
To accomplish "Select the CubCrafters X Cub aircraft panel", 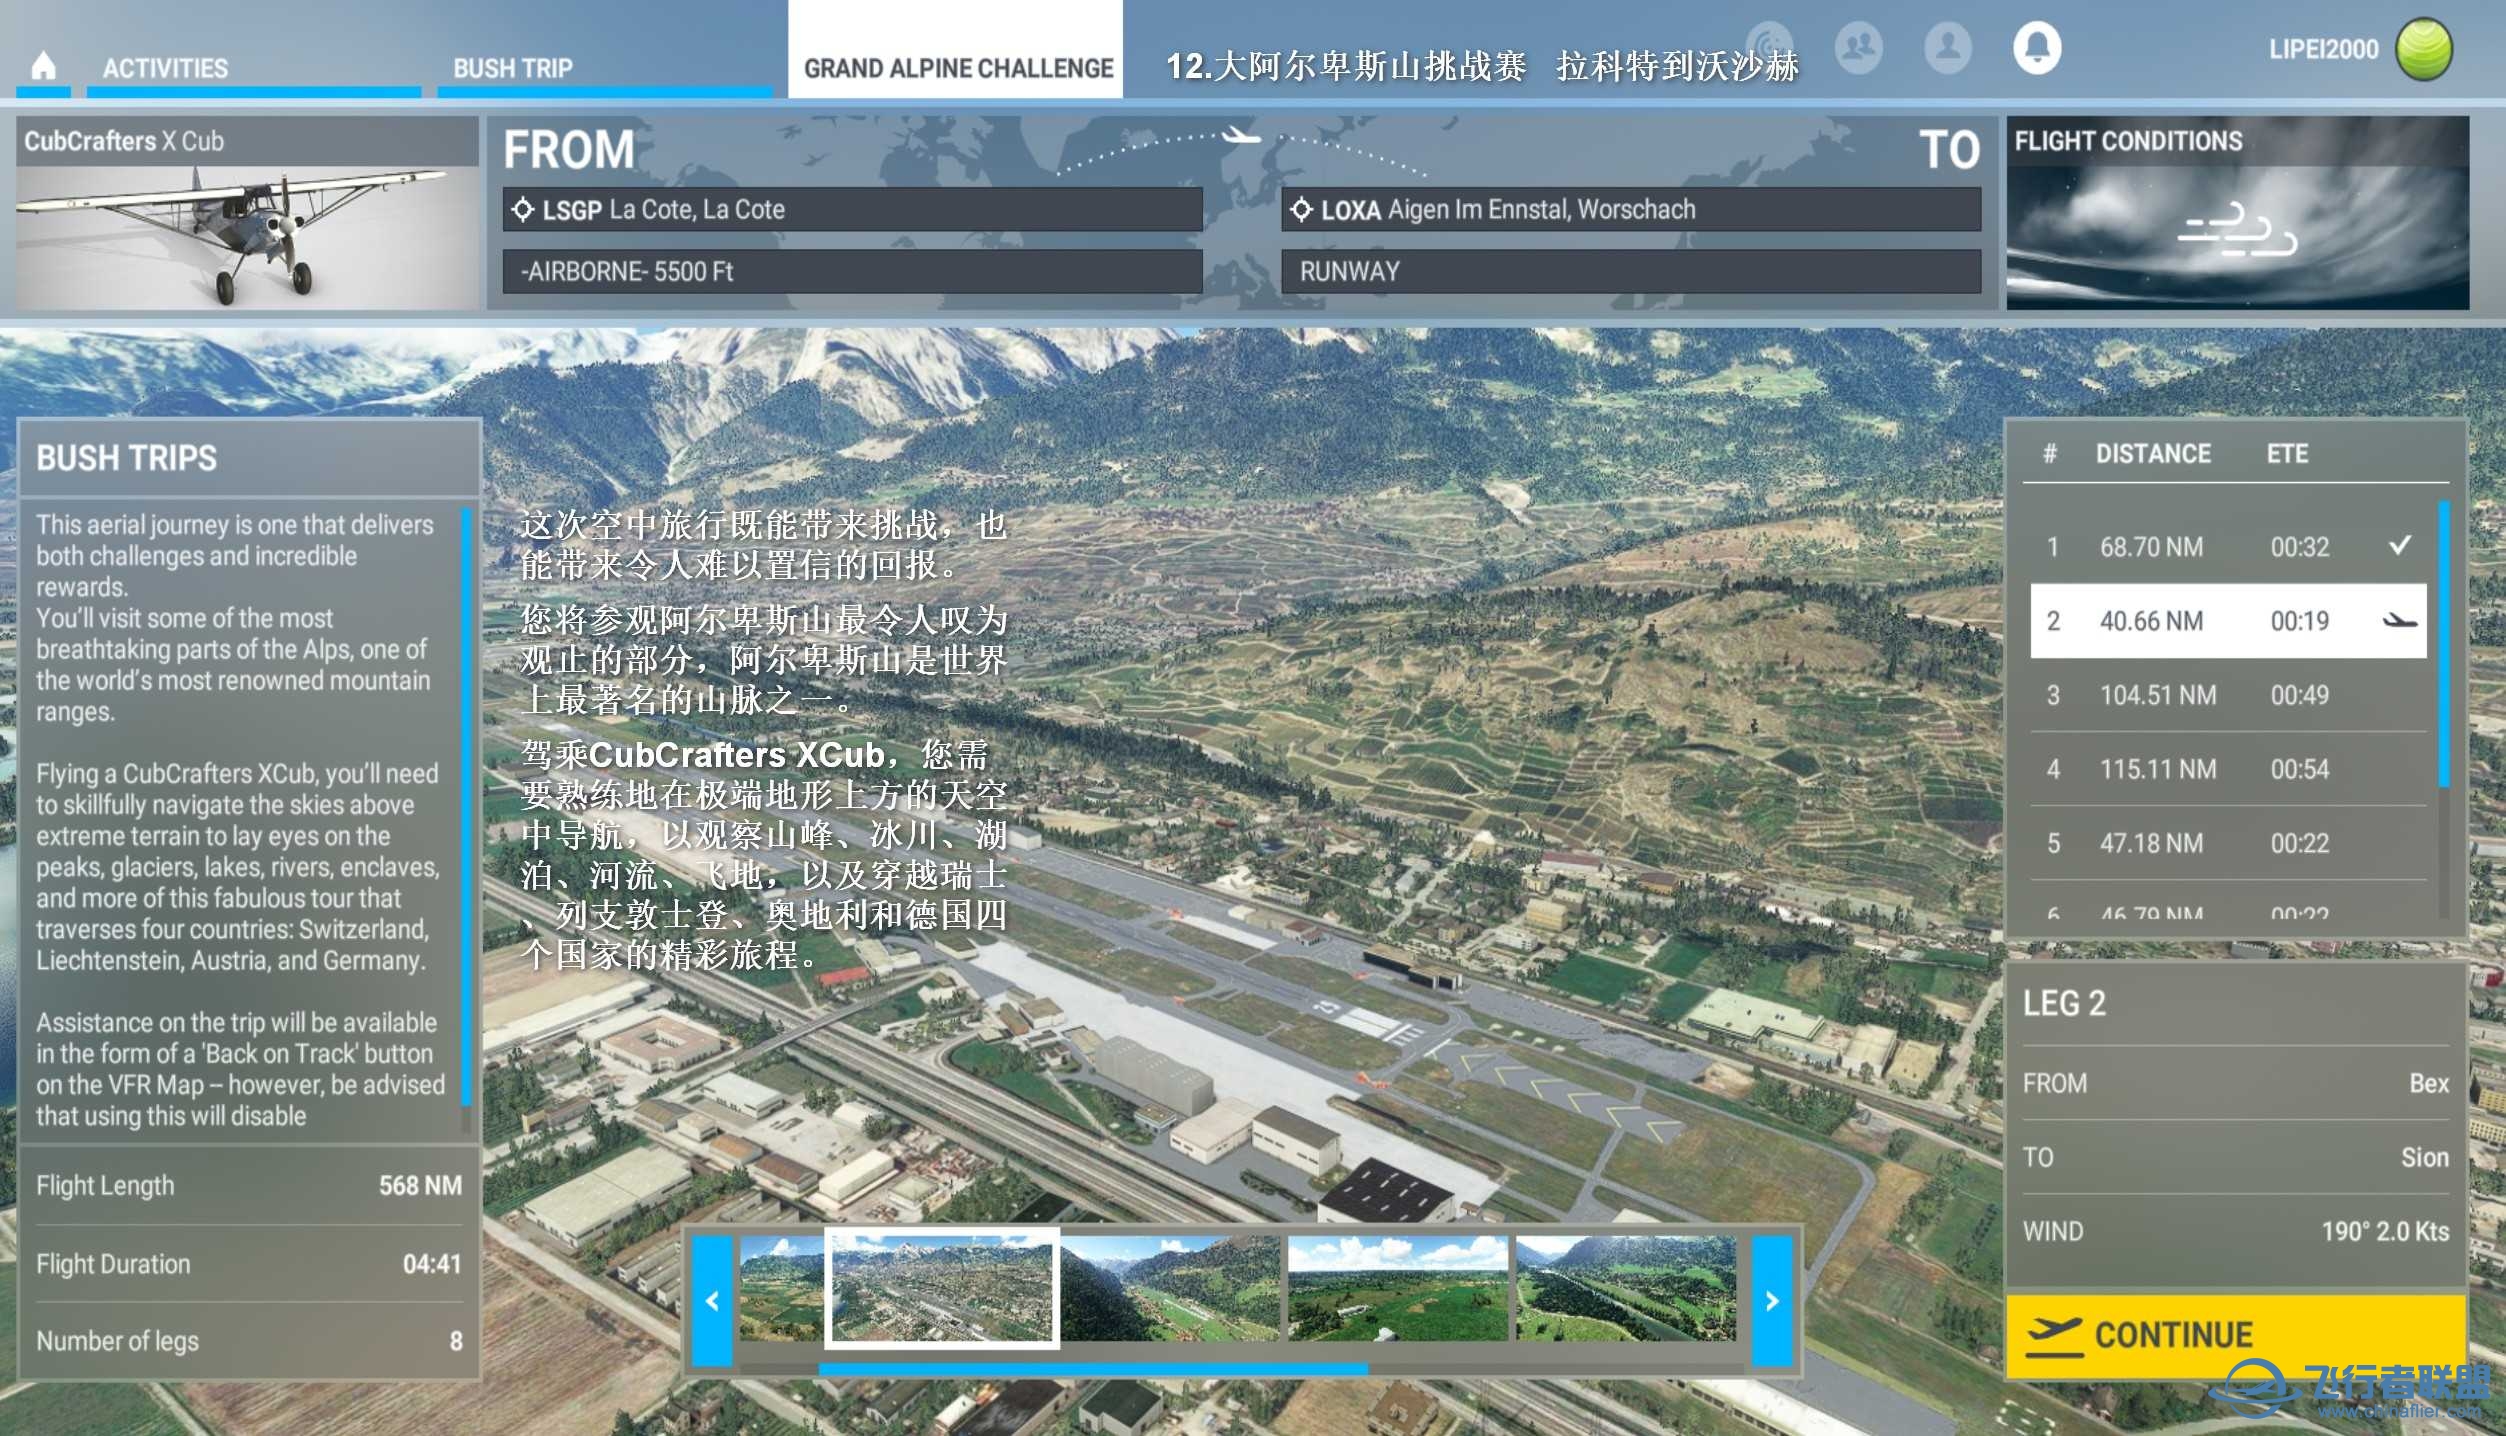I will pyautogui.click(x=247, y=213).
